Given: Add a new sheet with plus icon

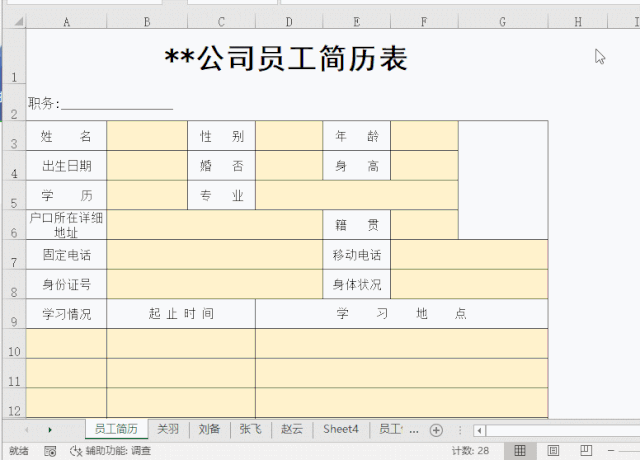Looking at the screenshot, I should (x=436, y=430).
